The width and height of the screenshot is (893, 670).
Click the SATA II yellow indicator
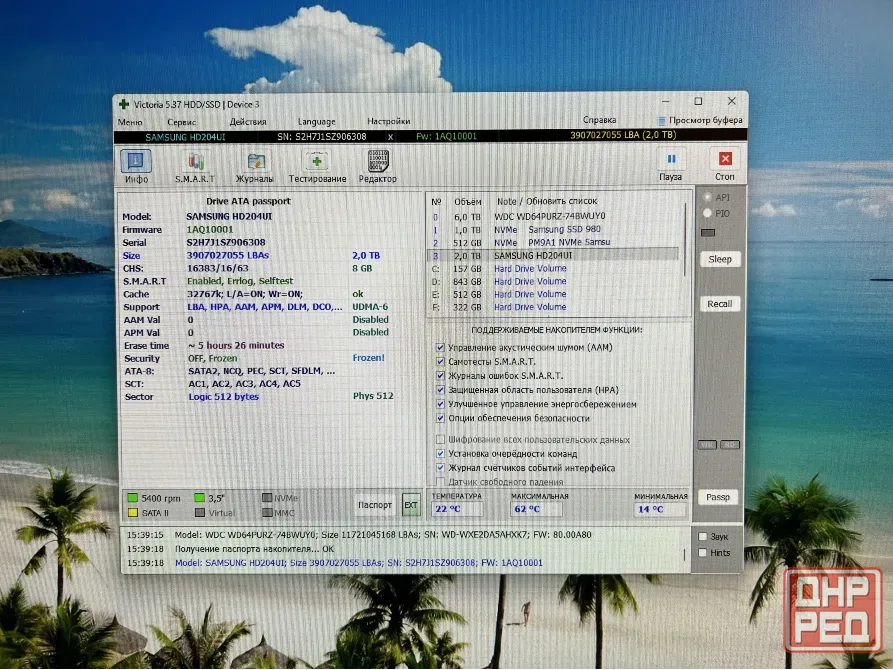(133, 513)
